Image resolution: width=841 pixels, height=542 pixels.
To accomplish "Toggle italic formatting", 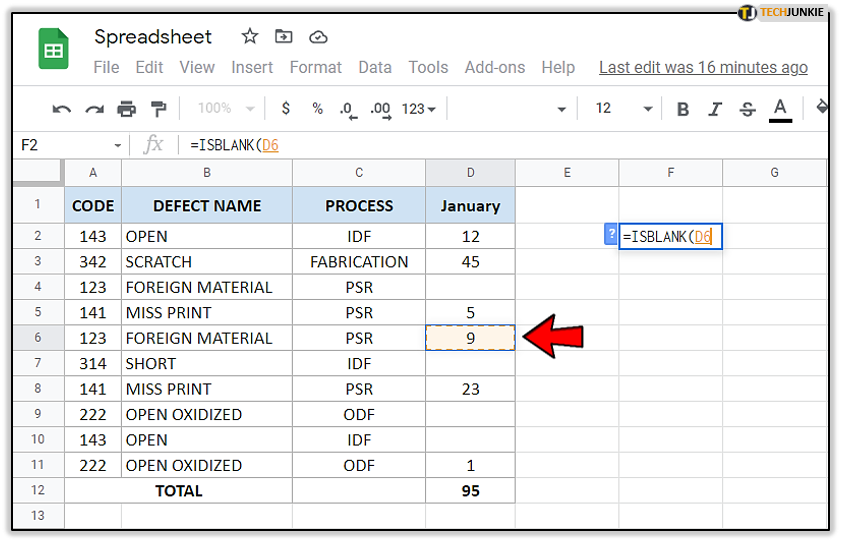I will point(715,109).
